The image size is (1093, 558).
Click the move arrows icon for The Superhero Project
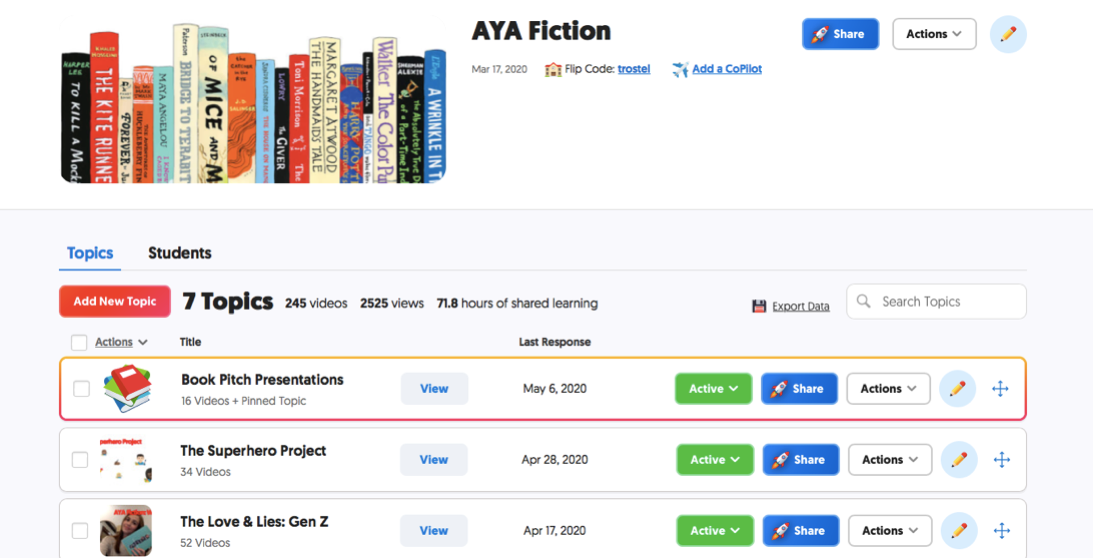click(1002, 460)
